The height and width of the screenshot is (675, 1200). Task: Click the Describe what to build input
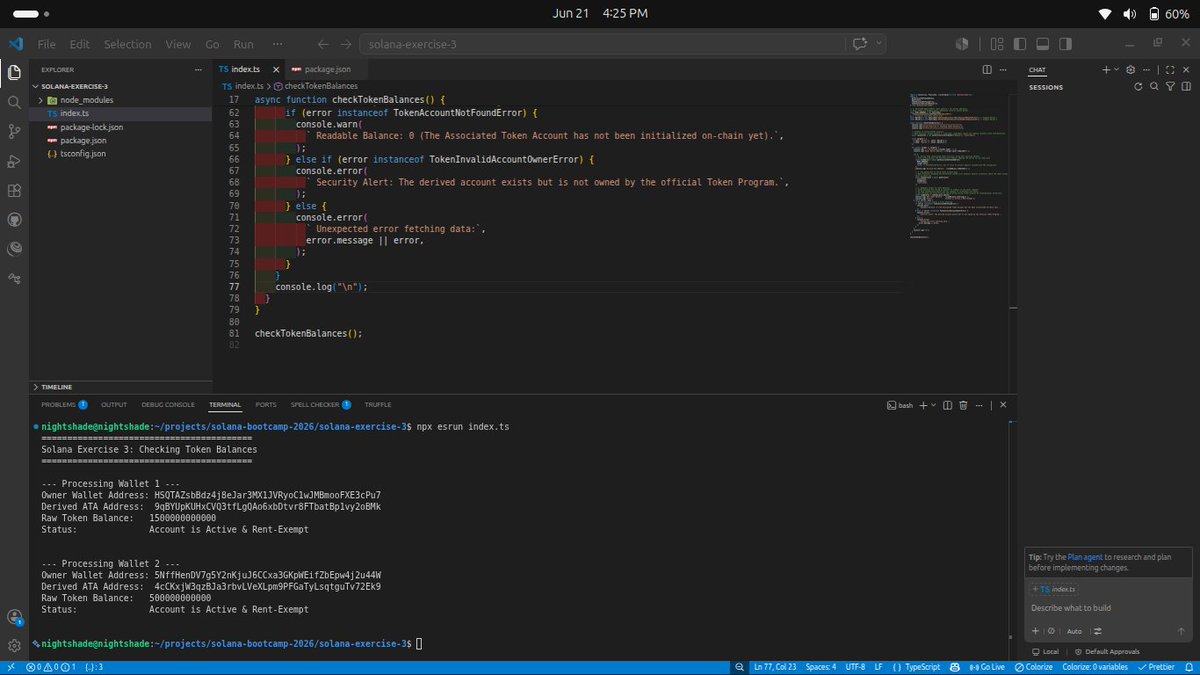[x=1109, y=608]
